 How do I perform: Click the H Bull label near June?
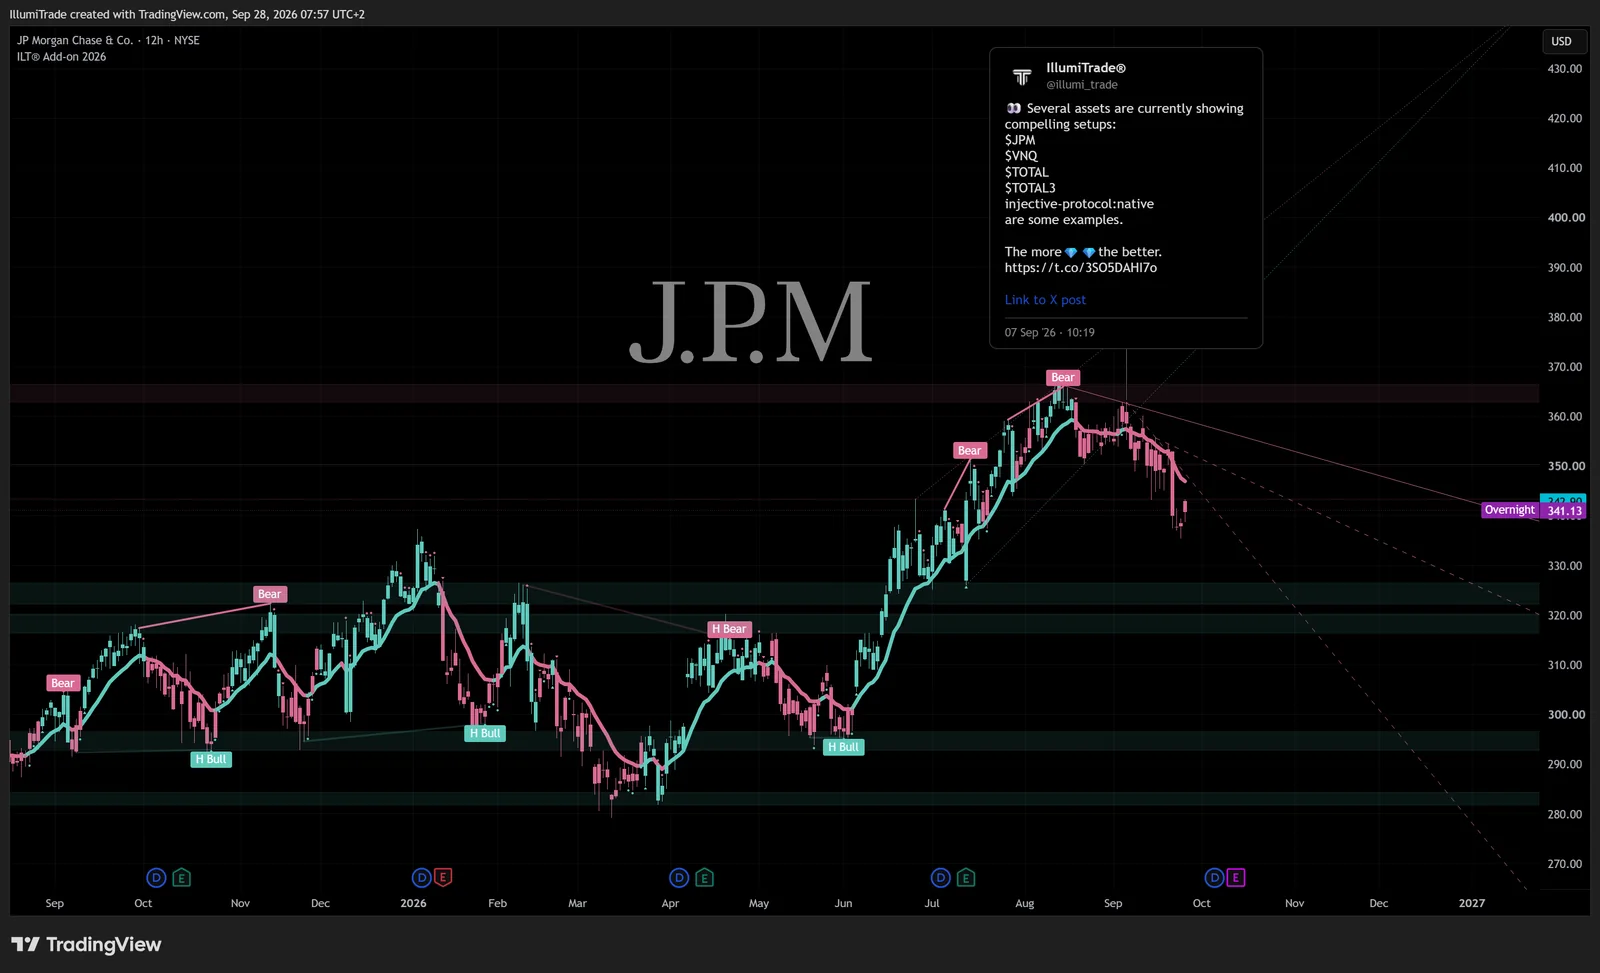(x=843, y=747)
